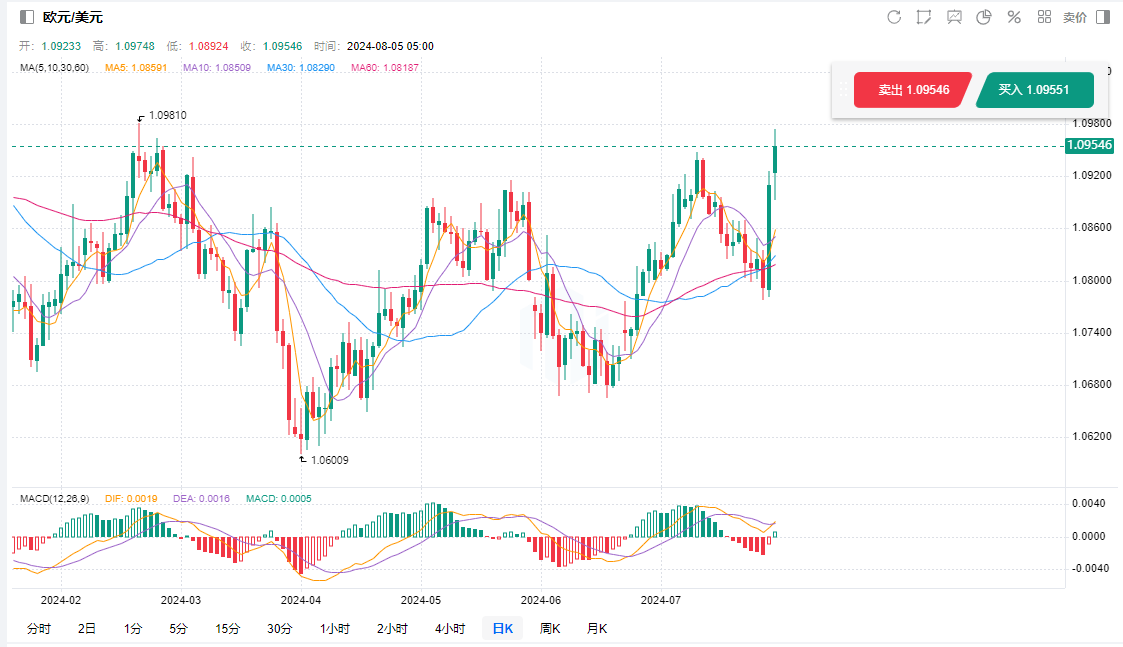This screenshot has height=647, width=1123.
Task: Select the 月K monthly chart tab
Action: [596, 629]
